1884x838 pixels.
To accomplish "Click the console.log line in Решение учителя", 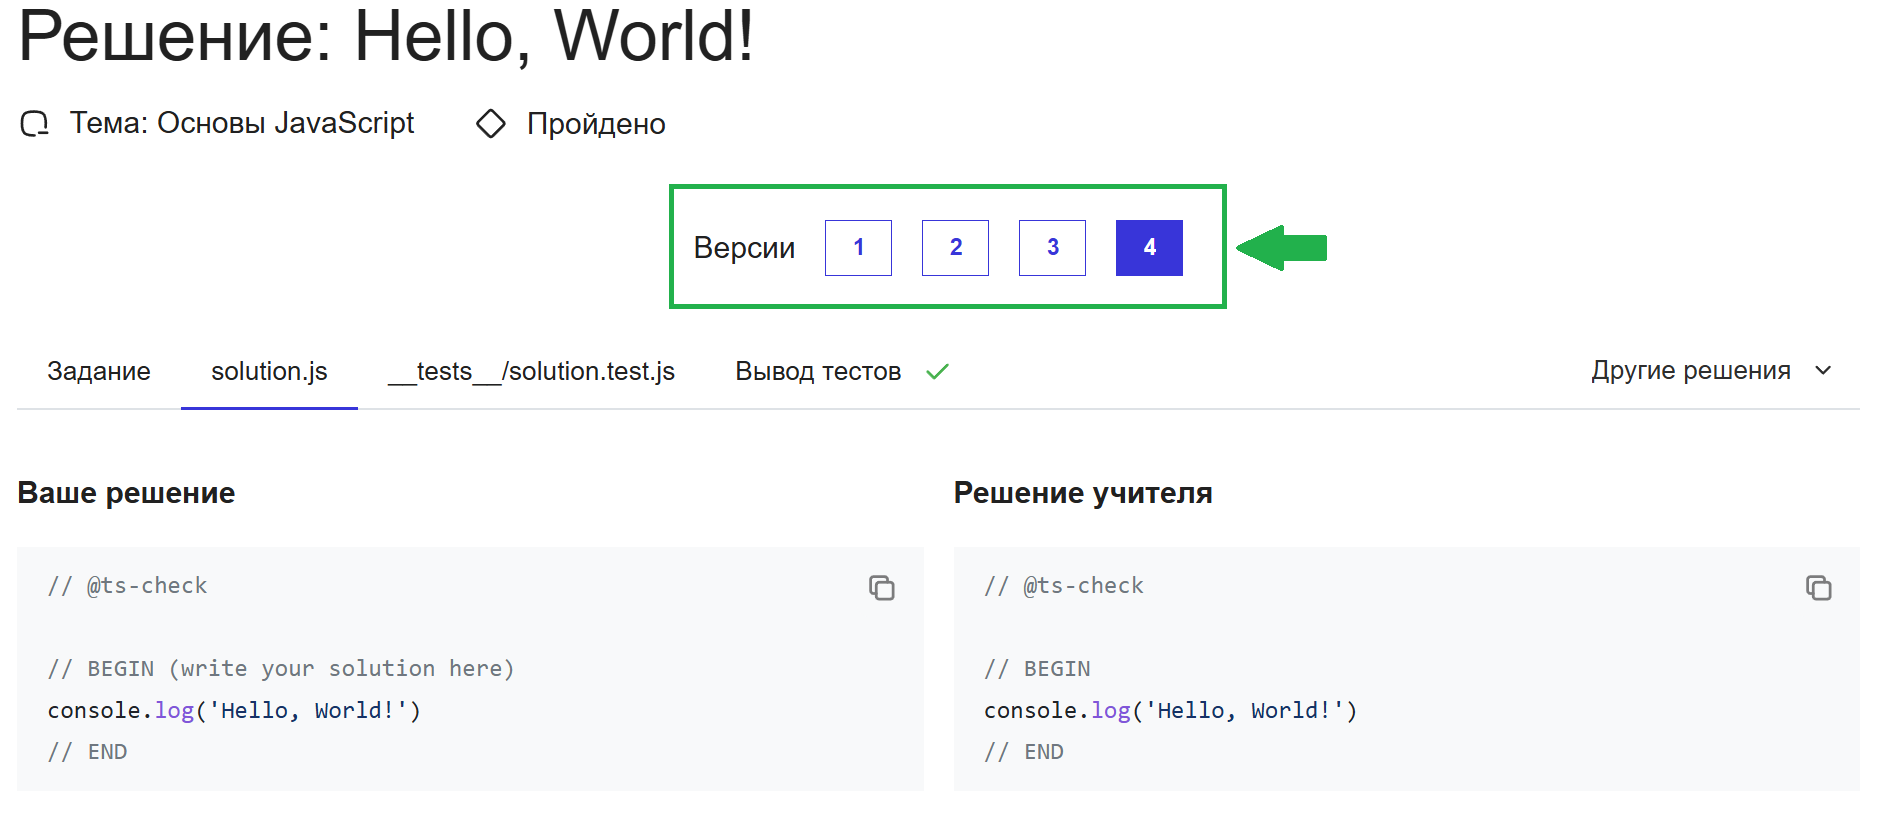I will click(1170, 711).
